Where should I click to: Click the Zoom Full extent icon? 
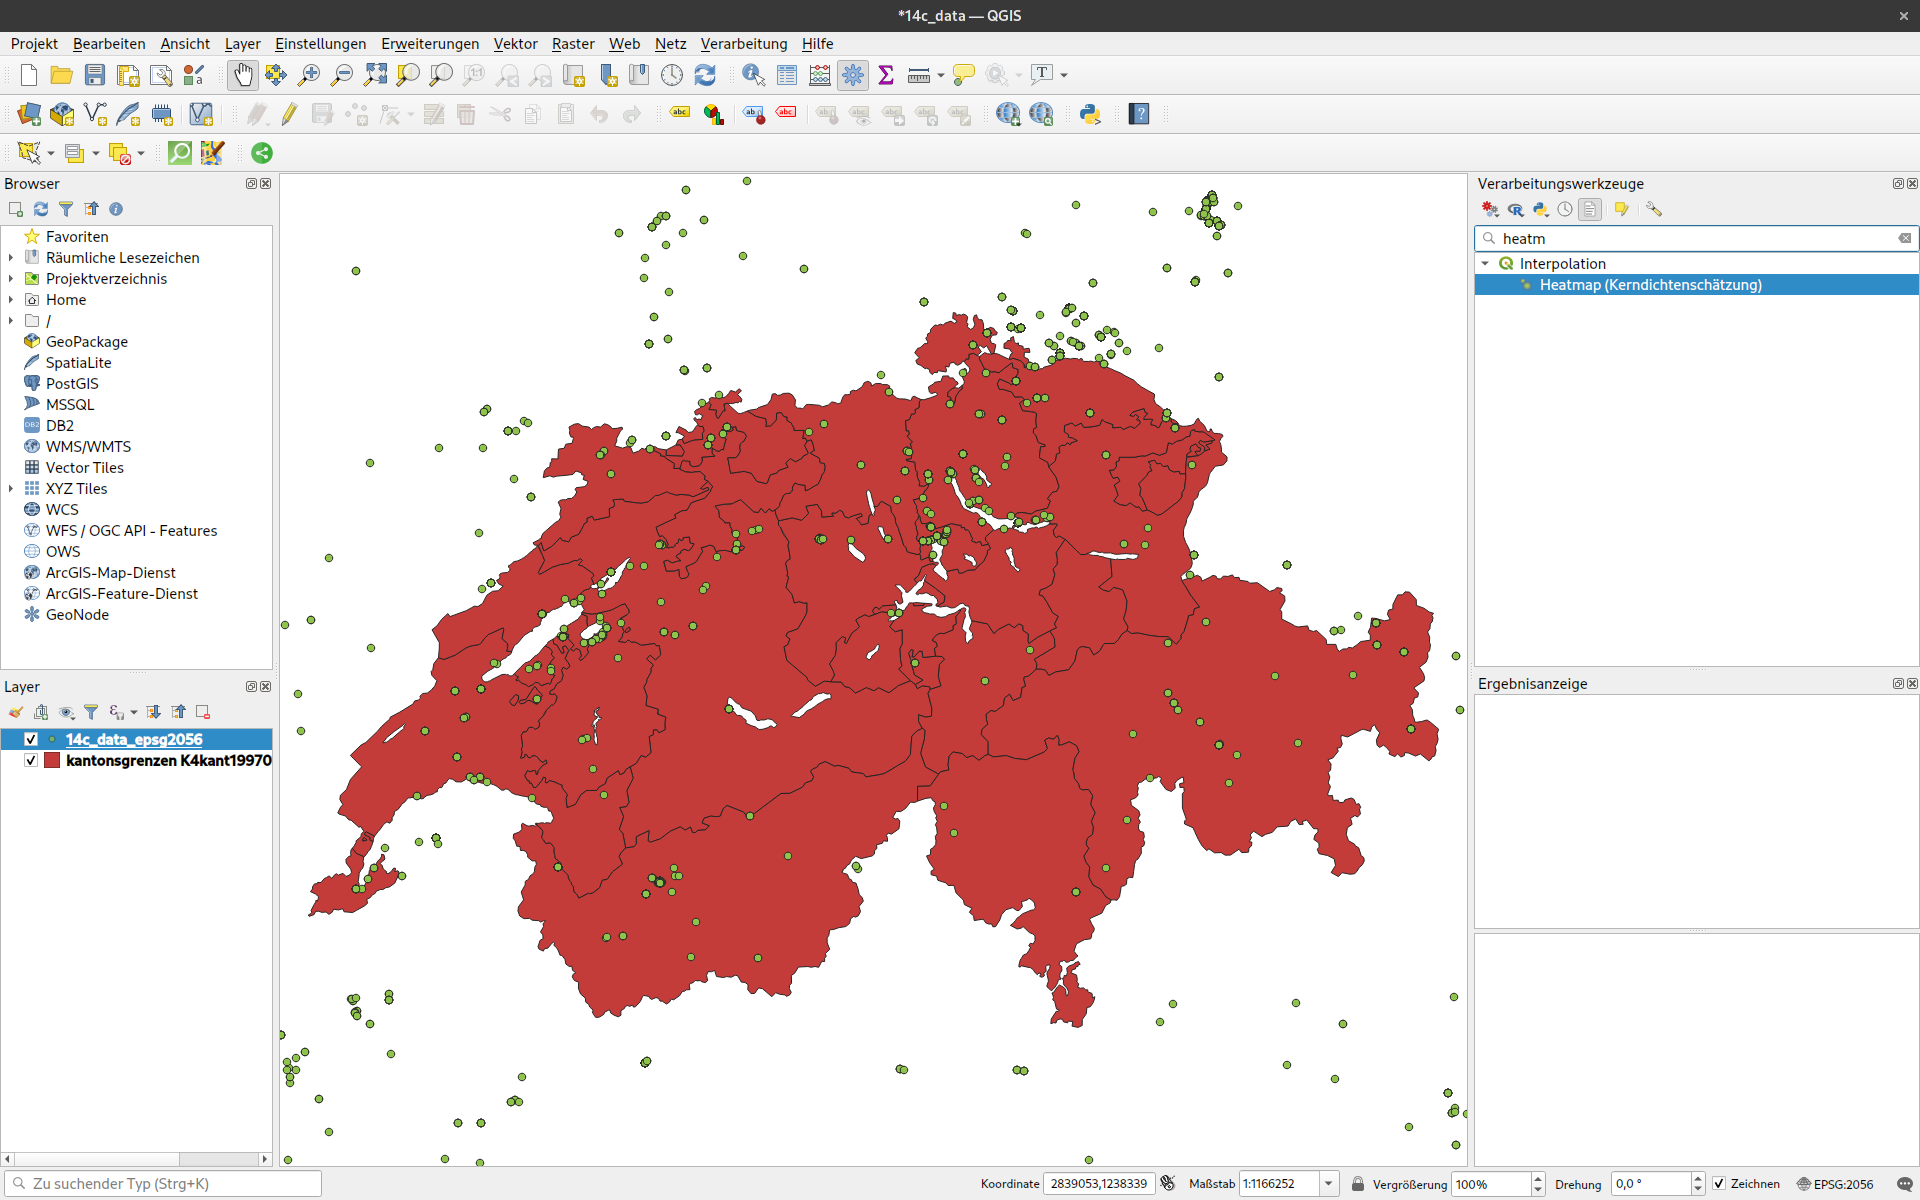pyautogui.click(x=375, y=75)
